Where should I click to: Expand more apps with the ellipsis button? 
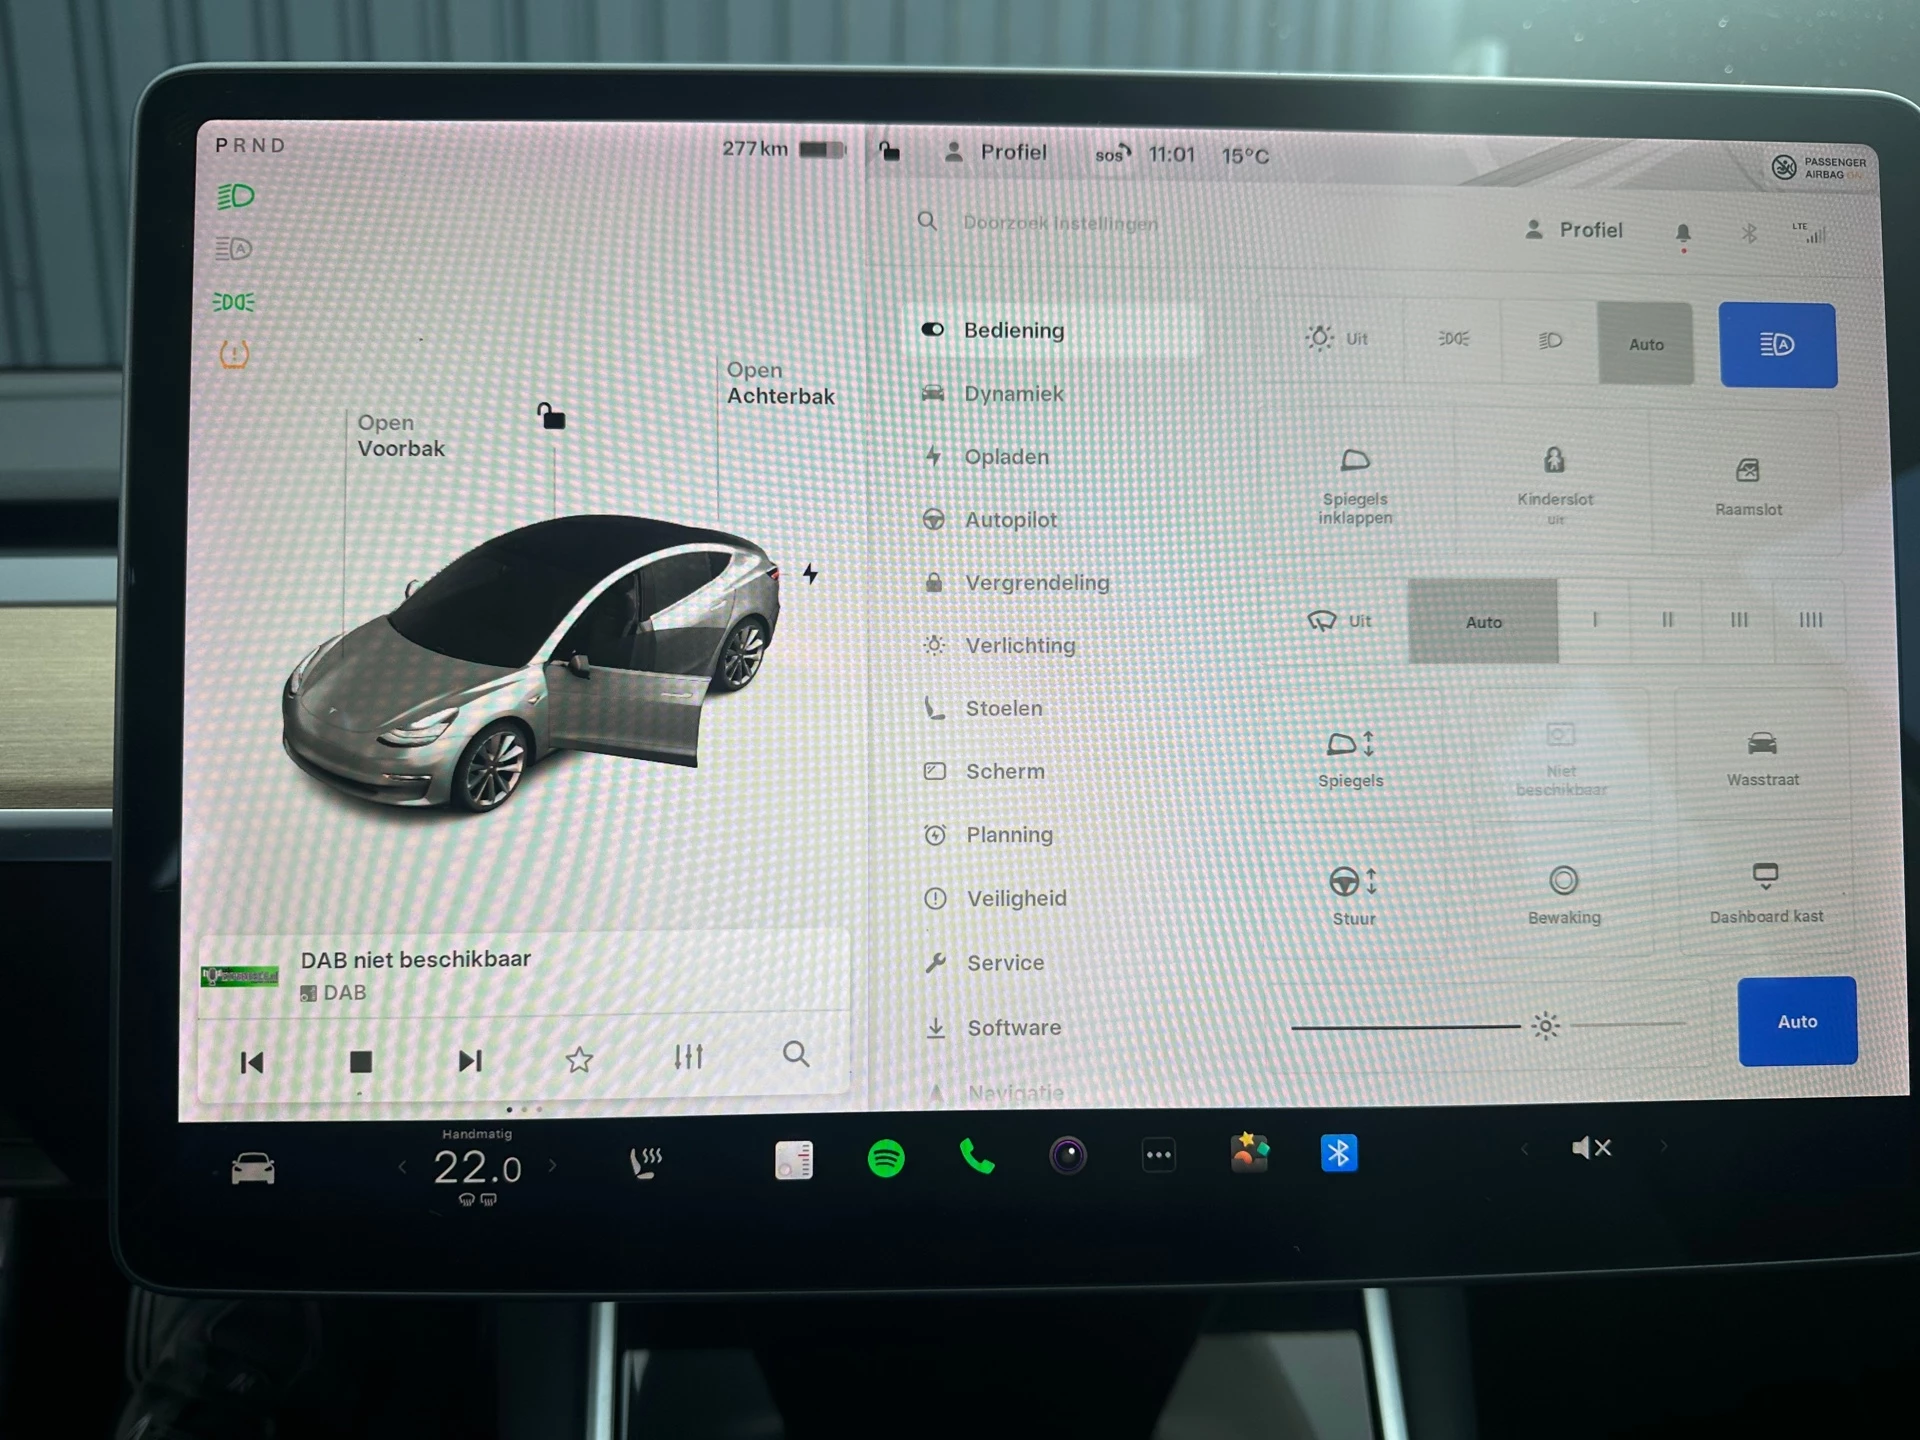tap(1159, 1154)
